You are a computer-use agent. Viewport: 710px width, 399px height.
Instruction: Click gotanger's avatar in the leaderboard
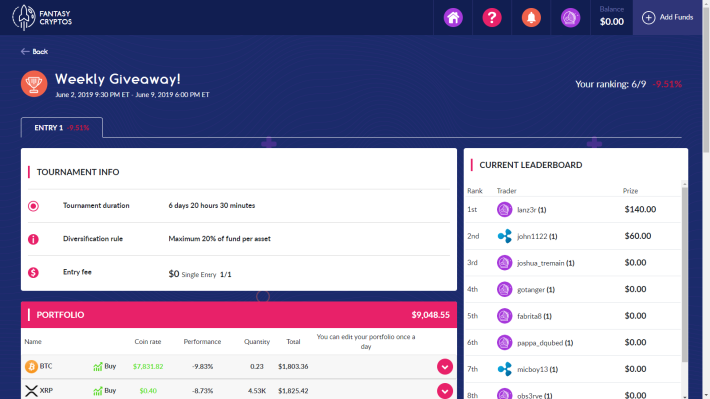point(504,289)
